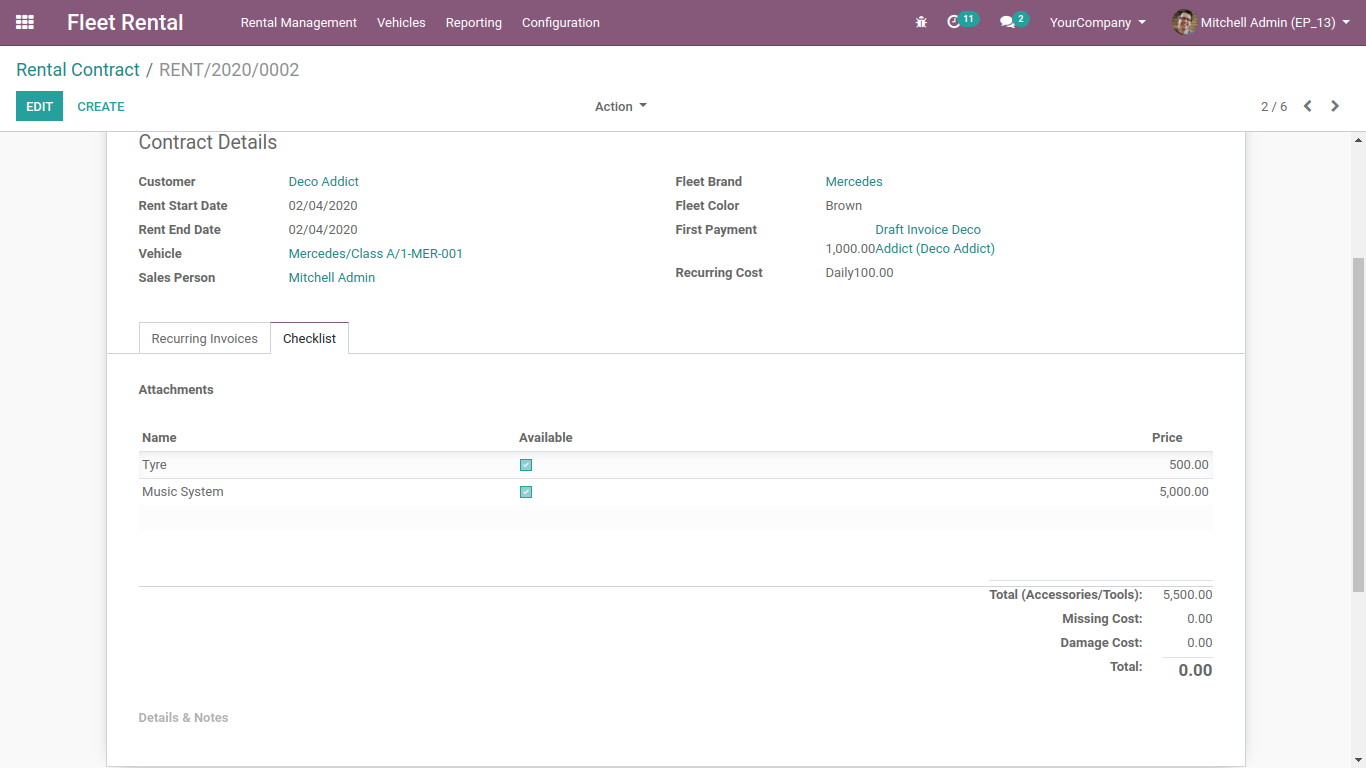Click Rent Start Date value 02/04/2020

(x=323, y=206)
